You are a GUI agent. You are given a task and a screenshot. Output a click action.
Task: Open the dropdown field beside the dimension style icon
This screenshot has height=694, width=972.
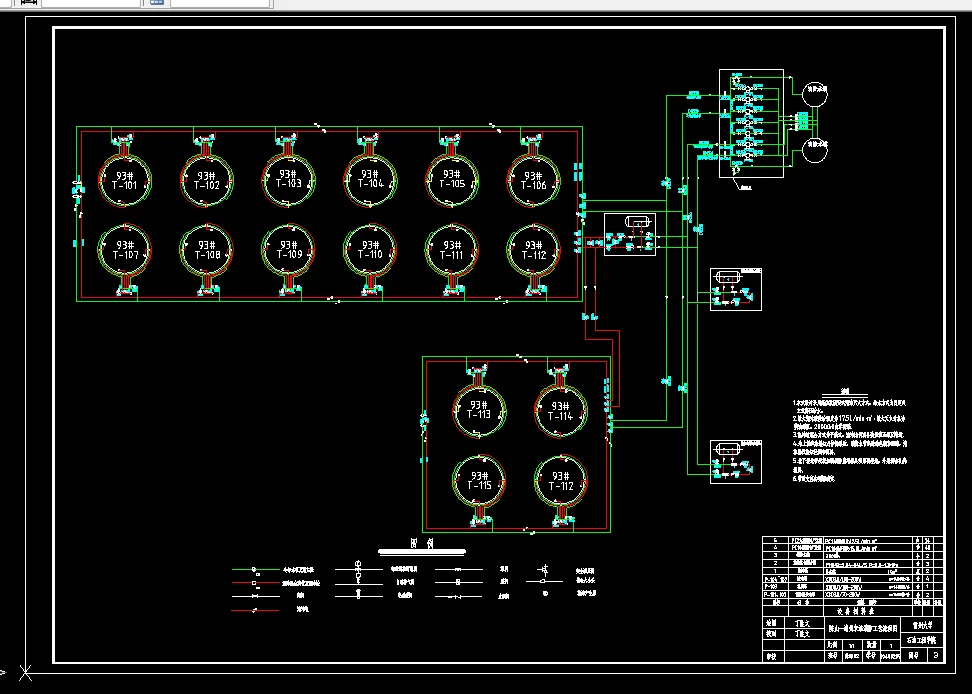click(x=91, y=3)
